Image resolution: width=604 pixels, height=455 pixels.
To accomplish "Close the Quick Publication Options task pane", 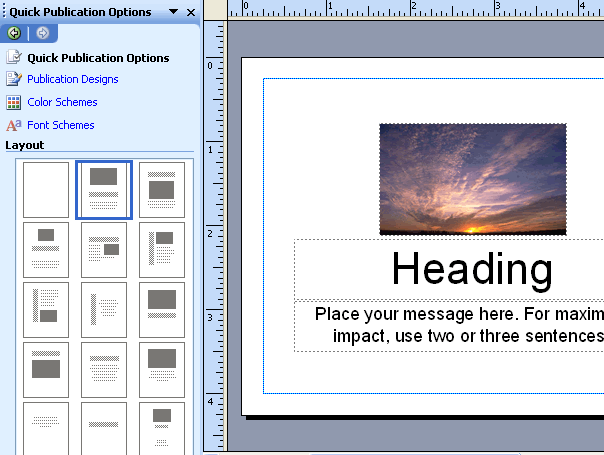I will 191,12.
